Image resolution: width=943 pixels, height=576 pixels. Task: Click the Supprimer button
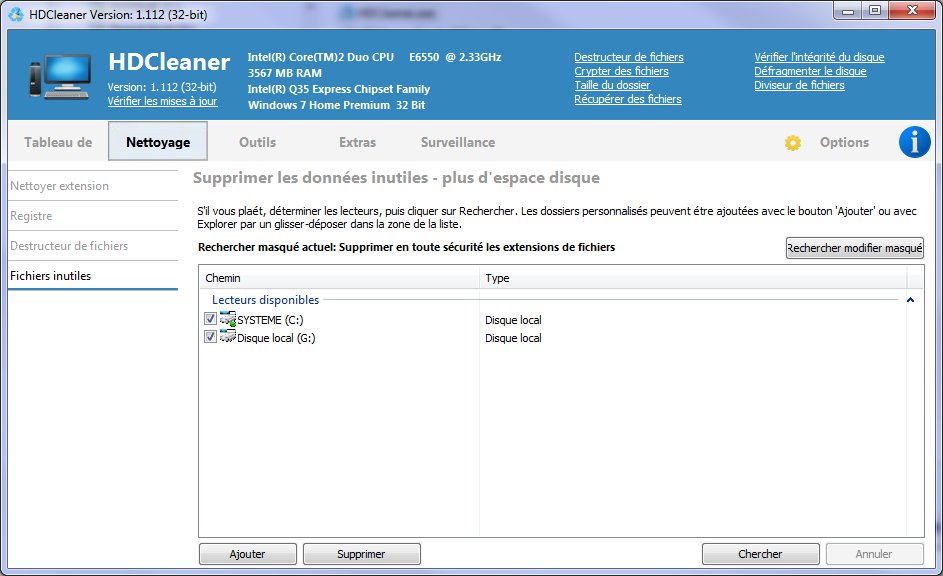(x=361, y=554)
